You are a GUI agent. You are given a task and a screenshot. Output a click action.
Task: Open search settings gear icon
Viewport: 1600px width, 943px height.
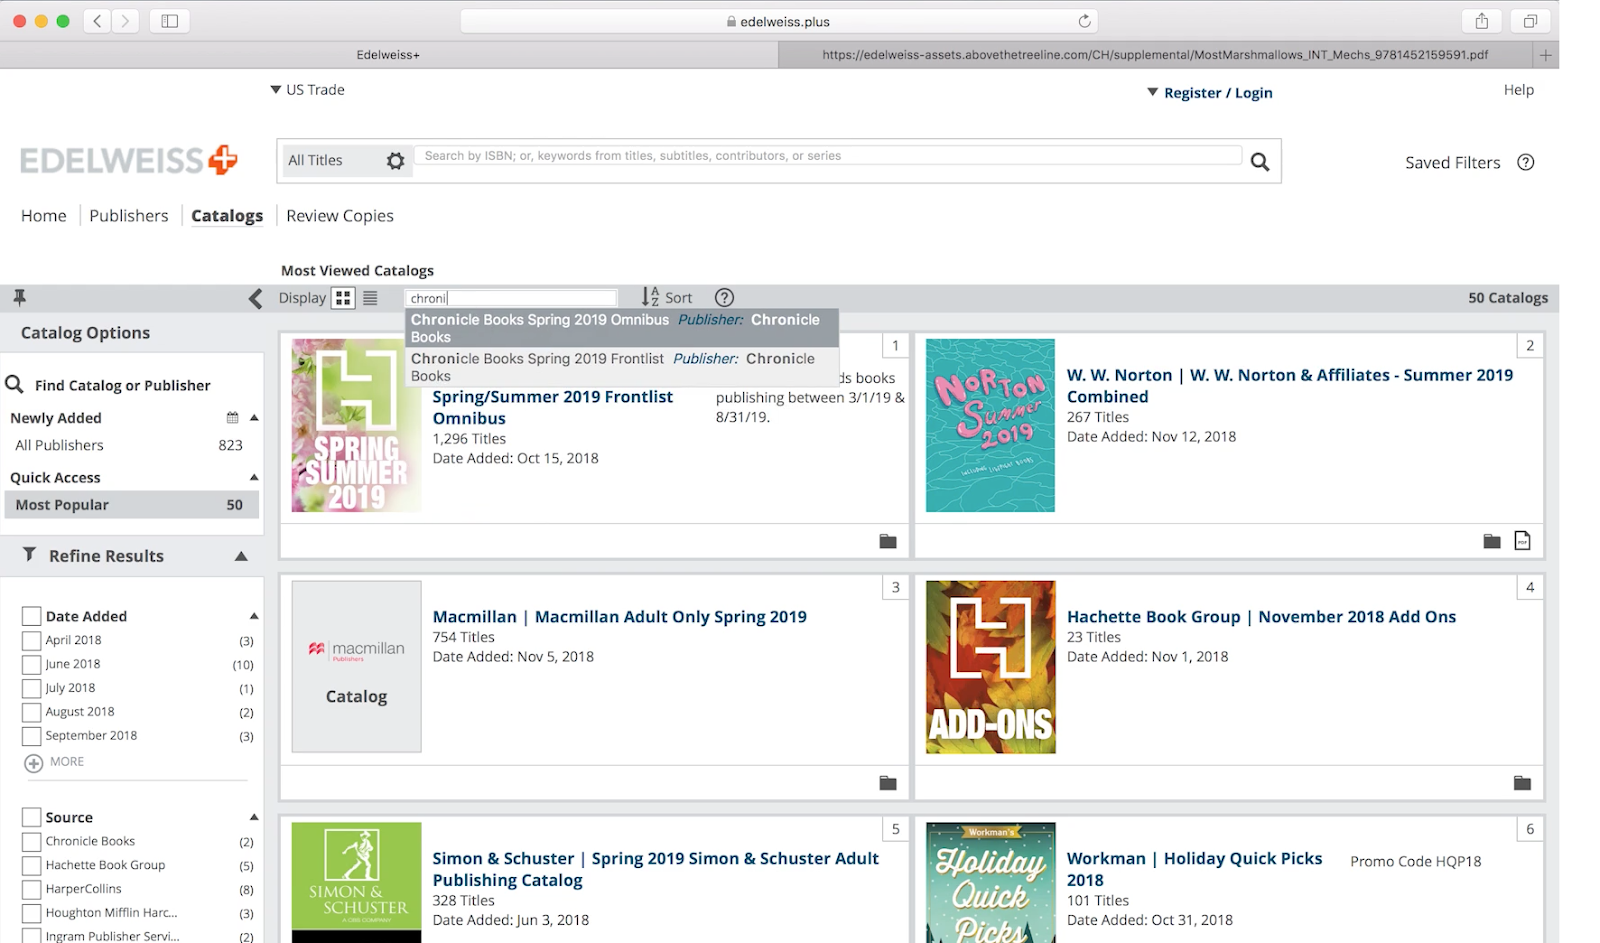(x=395, y=161)
